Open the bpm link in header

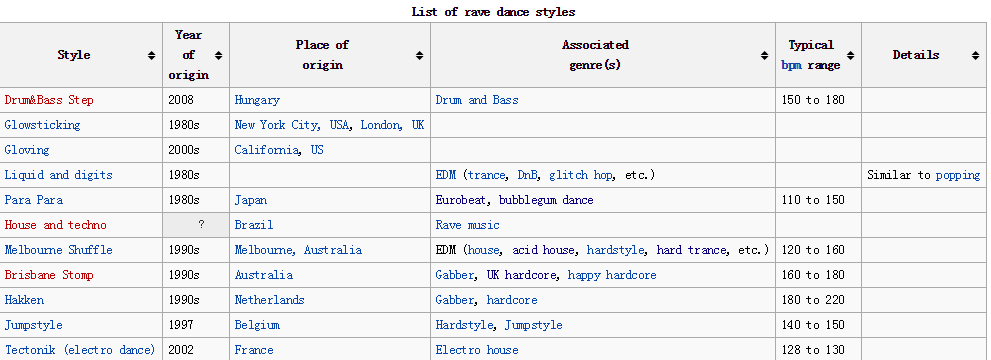click(791, 65)
